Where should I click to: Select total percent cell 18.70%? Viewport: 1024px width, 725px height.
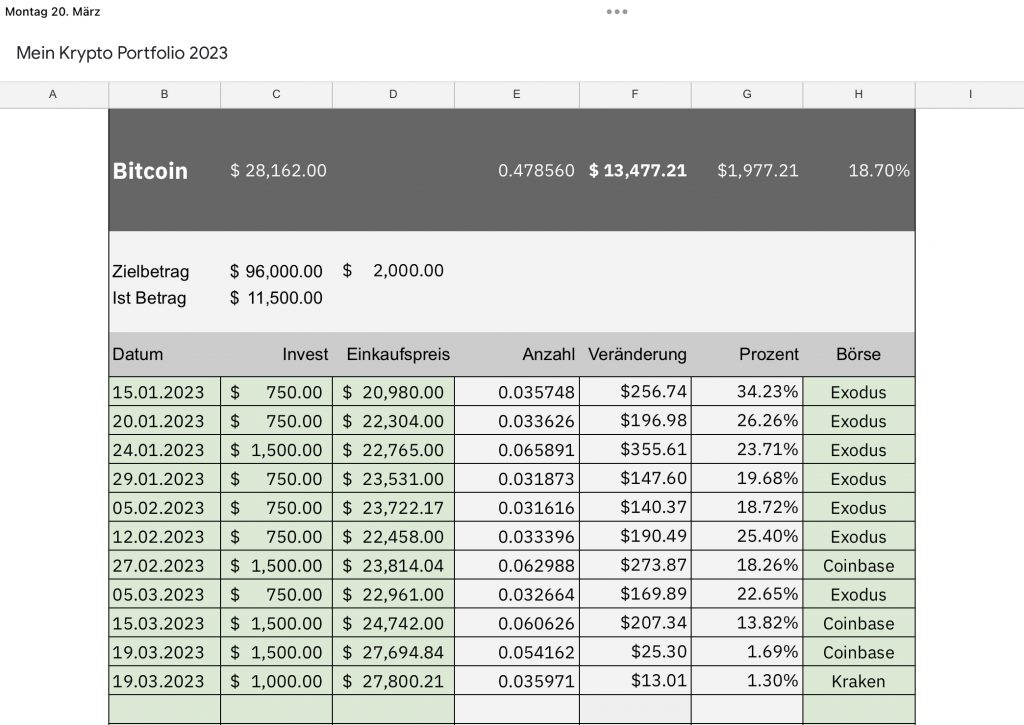click(x=859, y=170)
